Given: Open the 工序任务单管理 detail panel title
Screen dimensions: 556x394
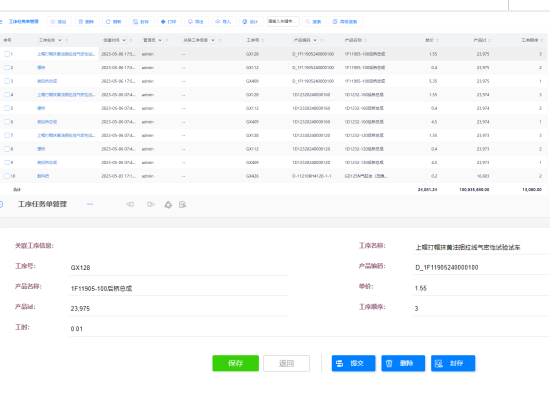Looking at the screenshot, I should pyautogui.click(x=42, y=204).
